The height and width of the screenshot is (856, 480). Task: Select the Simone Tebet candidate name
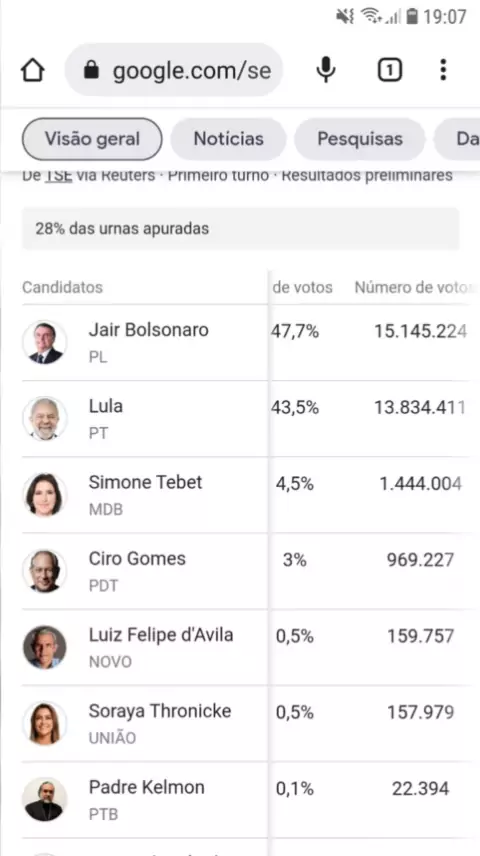pos(145,482)
